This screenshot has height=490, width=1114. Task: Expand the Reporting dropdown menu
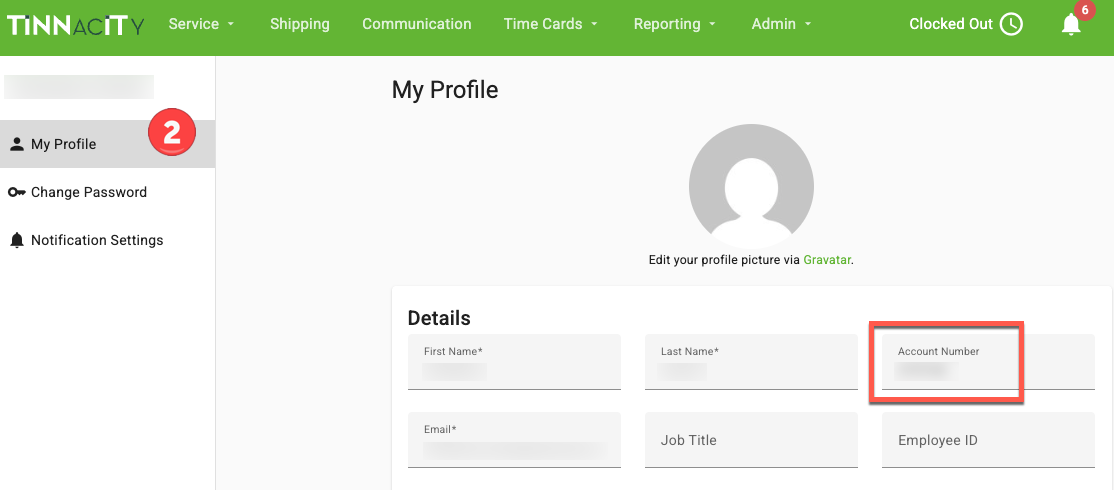(x=675, y=24)
